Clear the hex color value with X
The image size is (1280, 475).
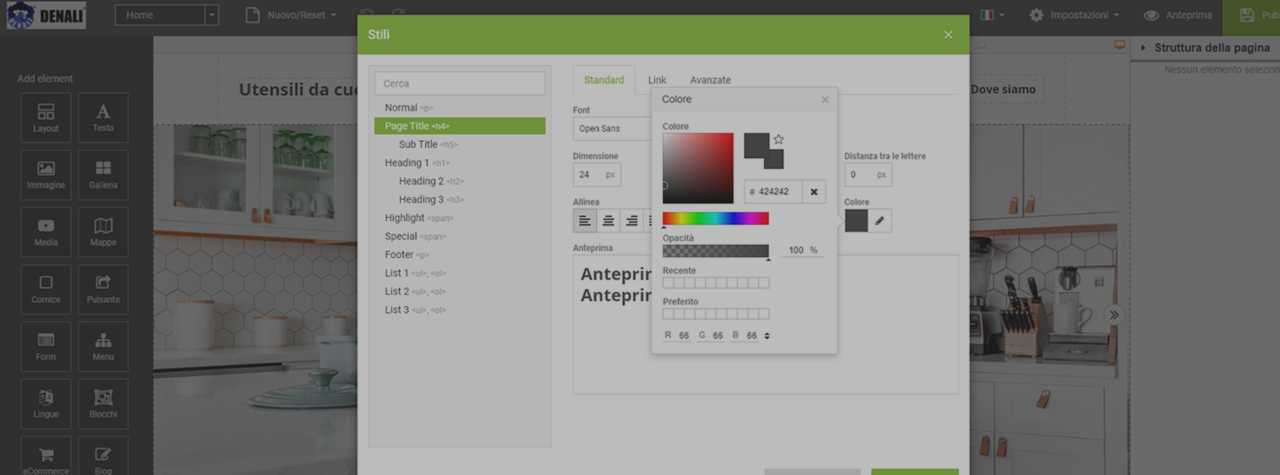(x=814, y=192)
